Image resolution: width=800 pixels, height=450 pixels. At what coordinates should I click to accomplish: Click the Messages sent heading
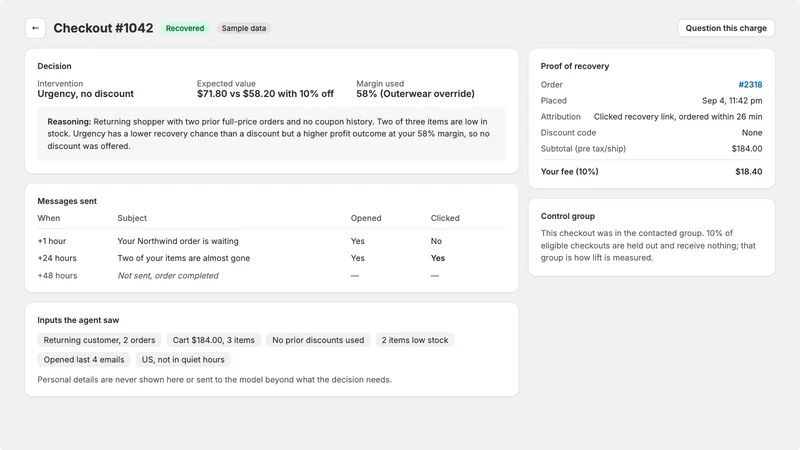click(67, 201)
